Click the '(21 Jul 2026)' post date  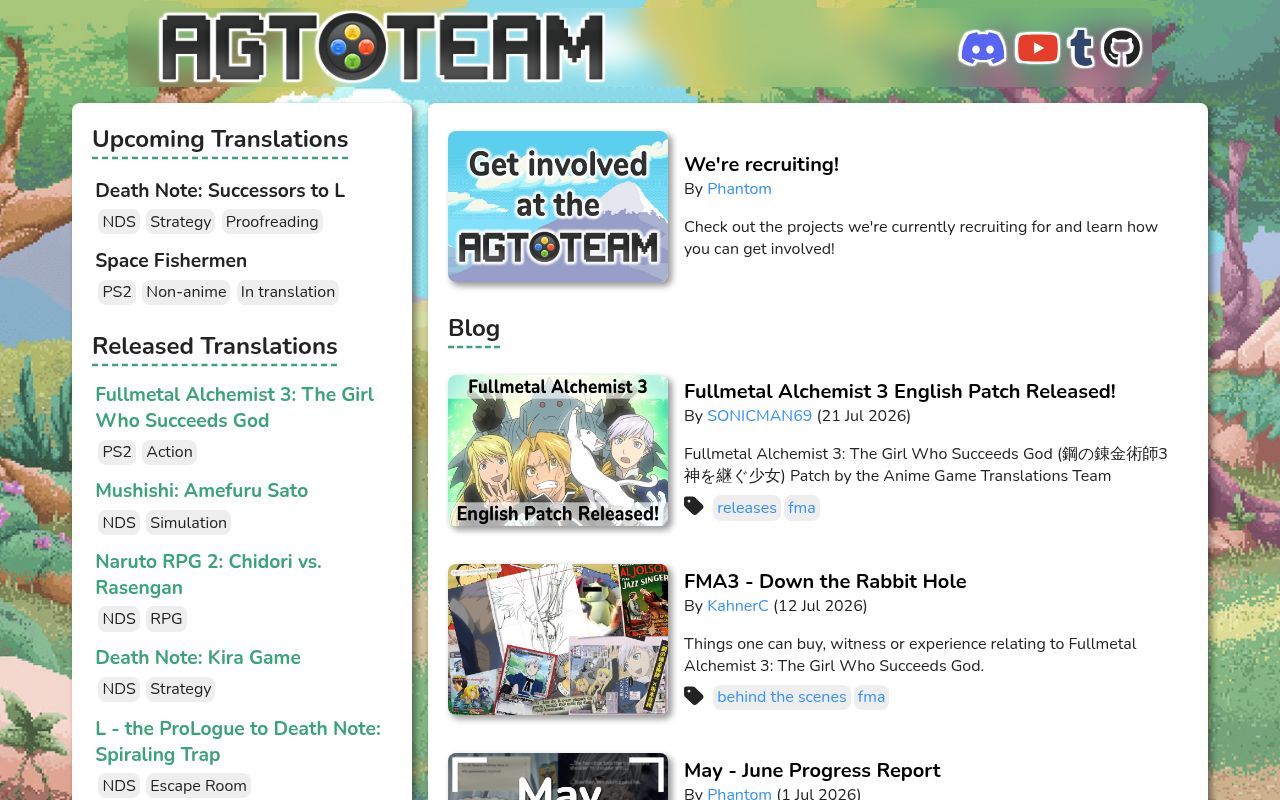[864, 416]
